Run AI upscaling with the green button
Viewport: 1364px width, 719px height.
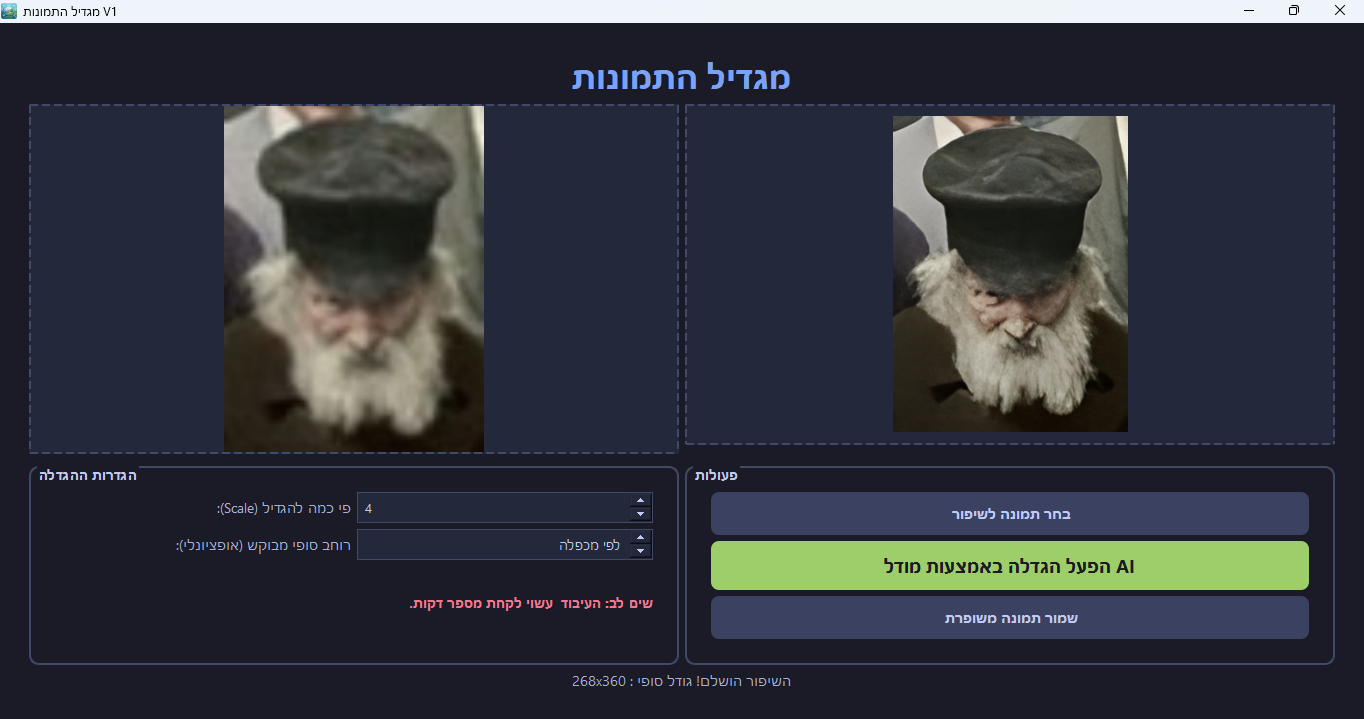1009,566
